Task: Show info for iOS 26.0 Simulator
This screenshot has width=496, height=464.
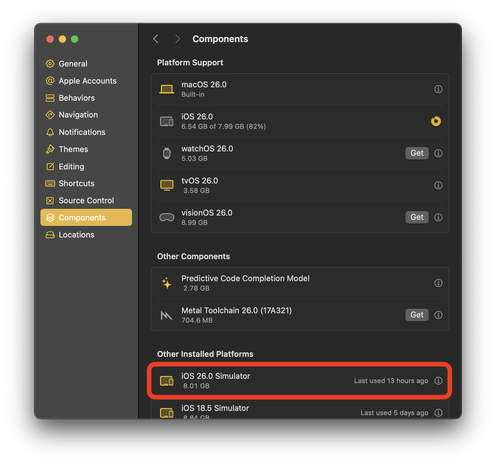Action: 438,380
